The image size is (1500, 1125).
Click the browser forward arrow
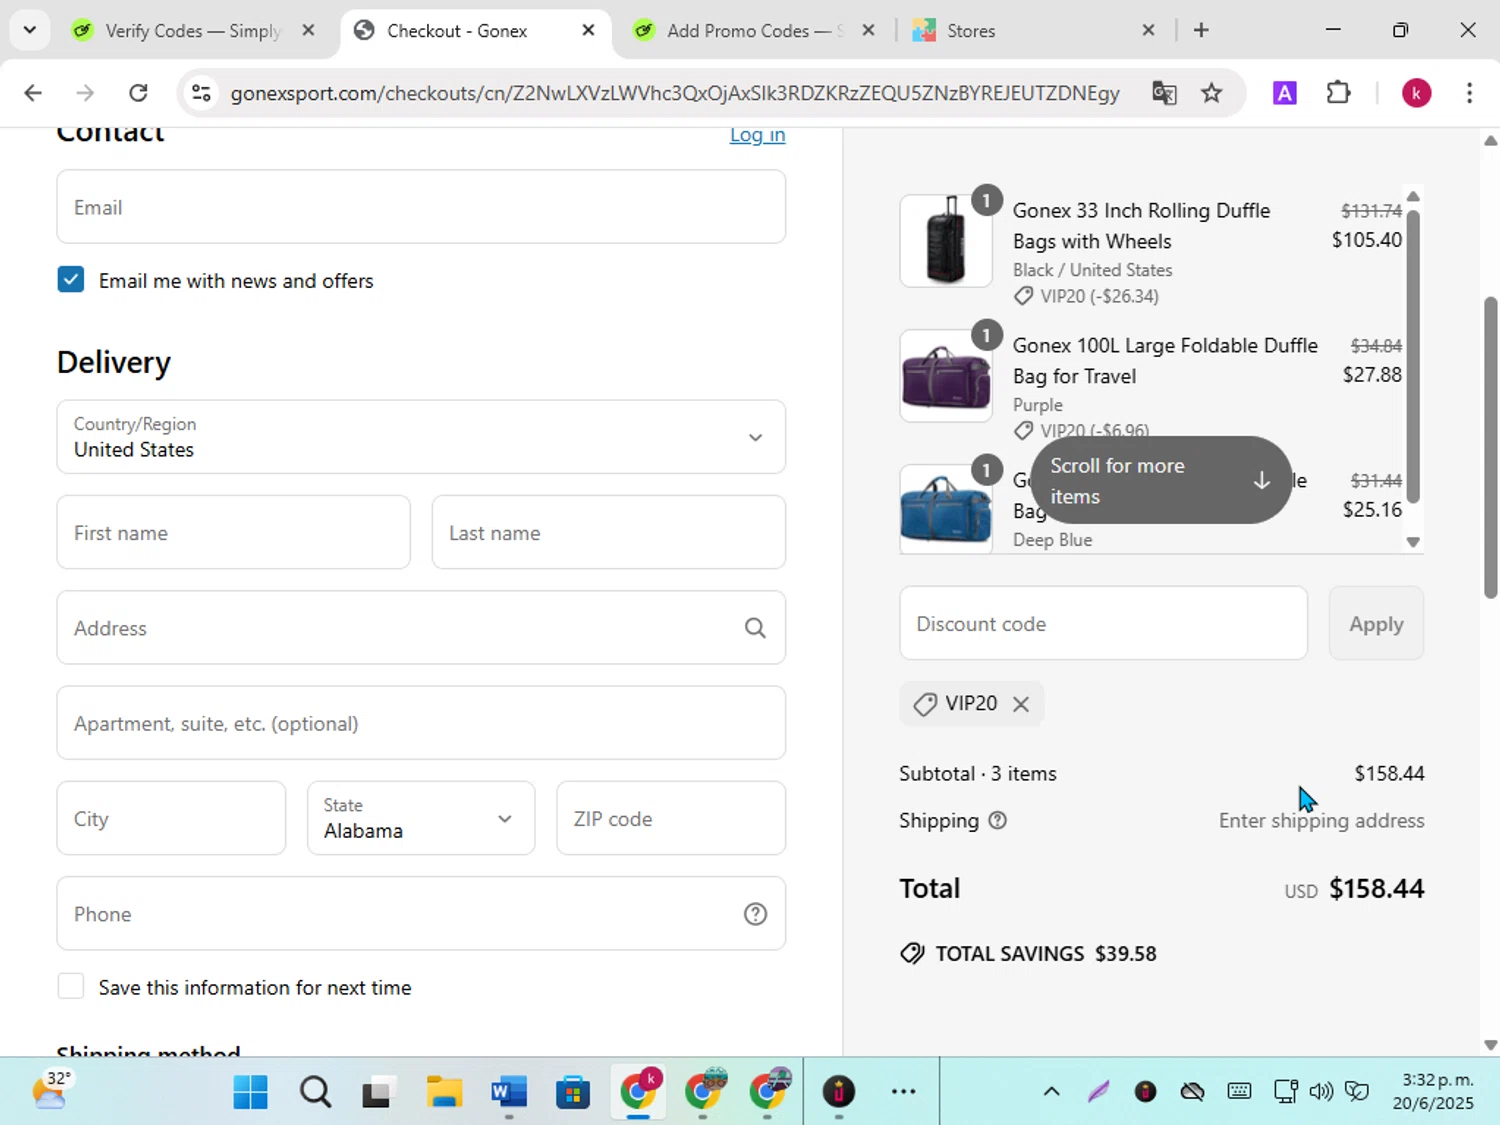tap(85, 93)
